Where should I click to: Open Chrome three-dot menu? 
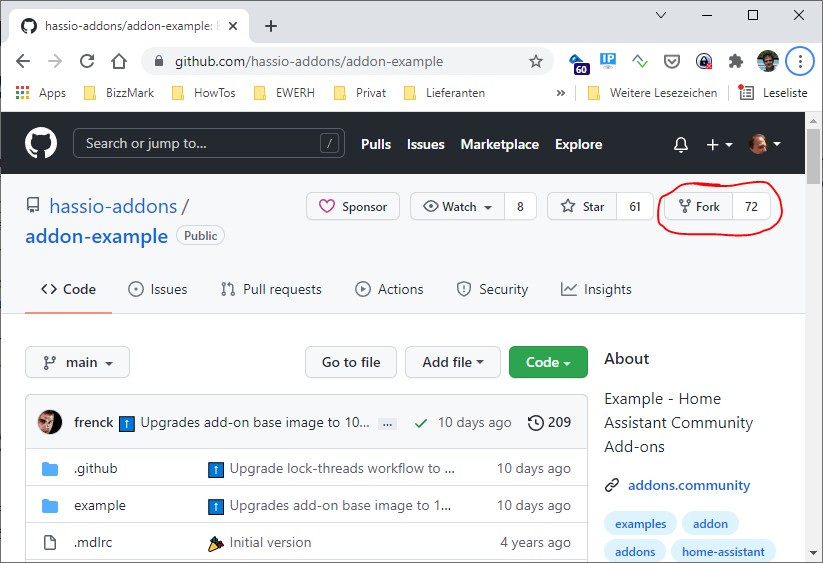coord(799,61)
